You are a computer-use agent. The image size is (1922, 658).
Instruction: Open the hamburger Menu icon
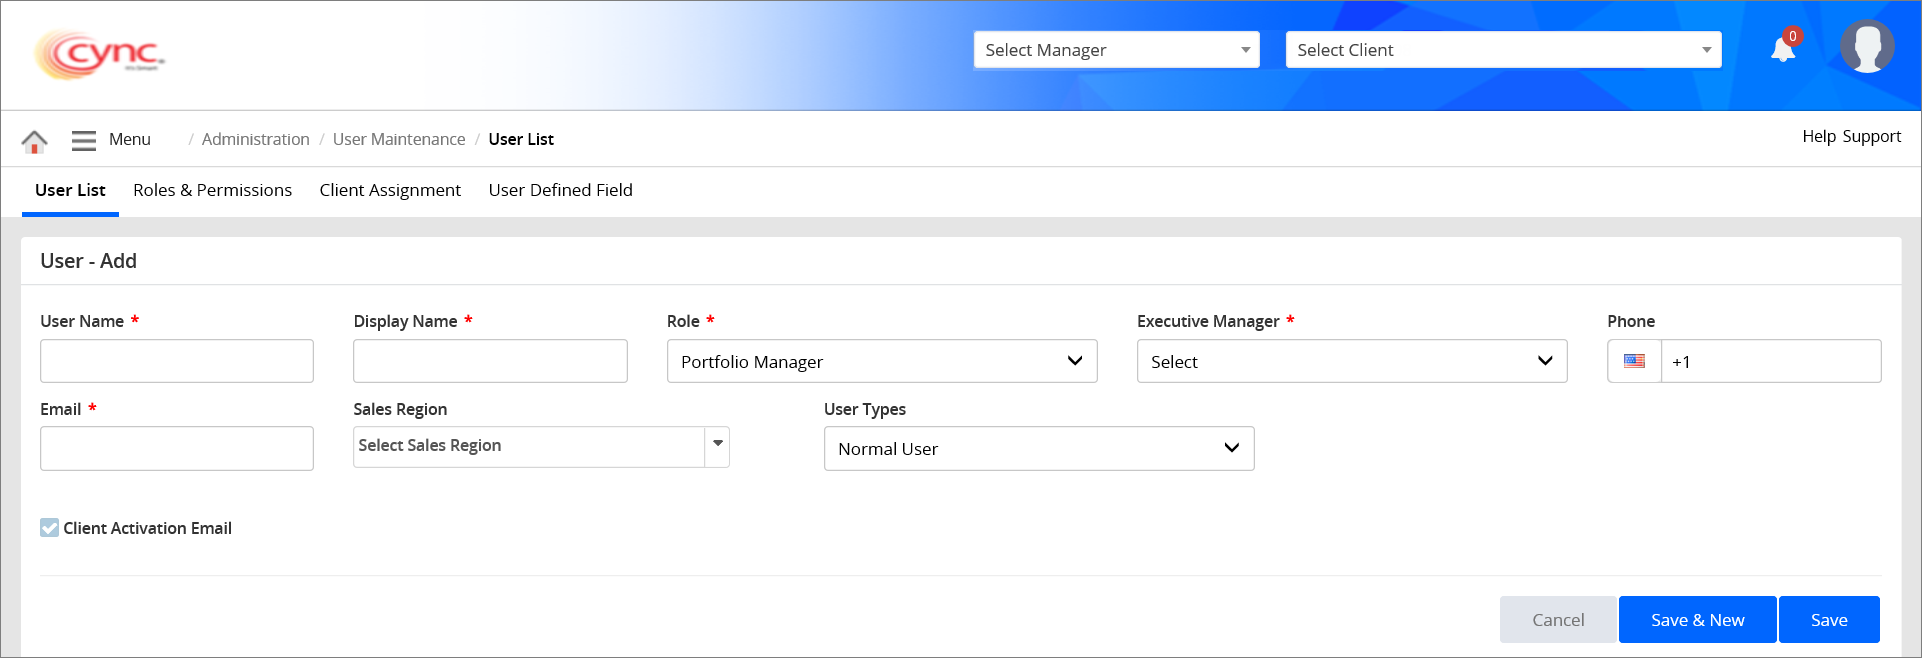click(84, 140)
